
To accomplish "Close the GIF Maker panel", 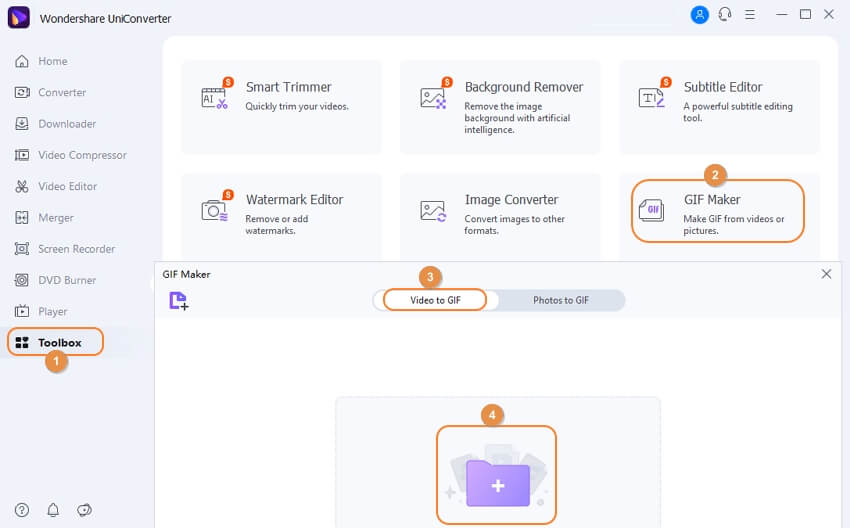I will point(826,274).
